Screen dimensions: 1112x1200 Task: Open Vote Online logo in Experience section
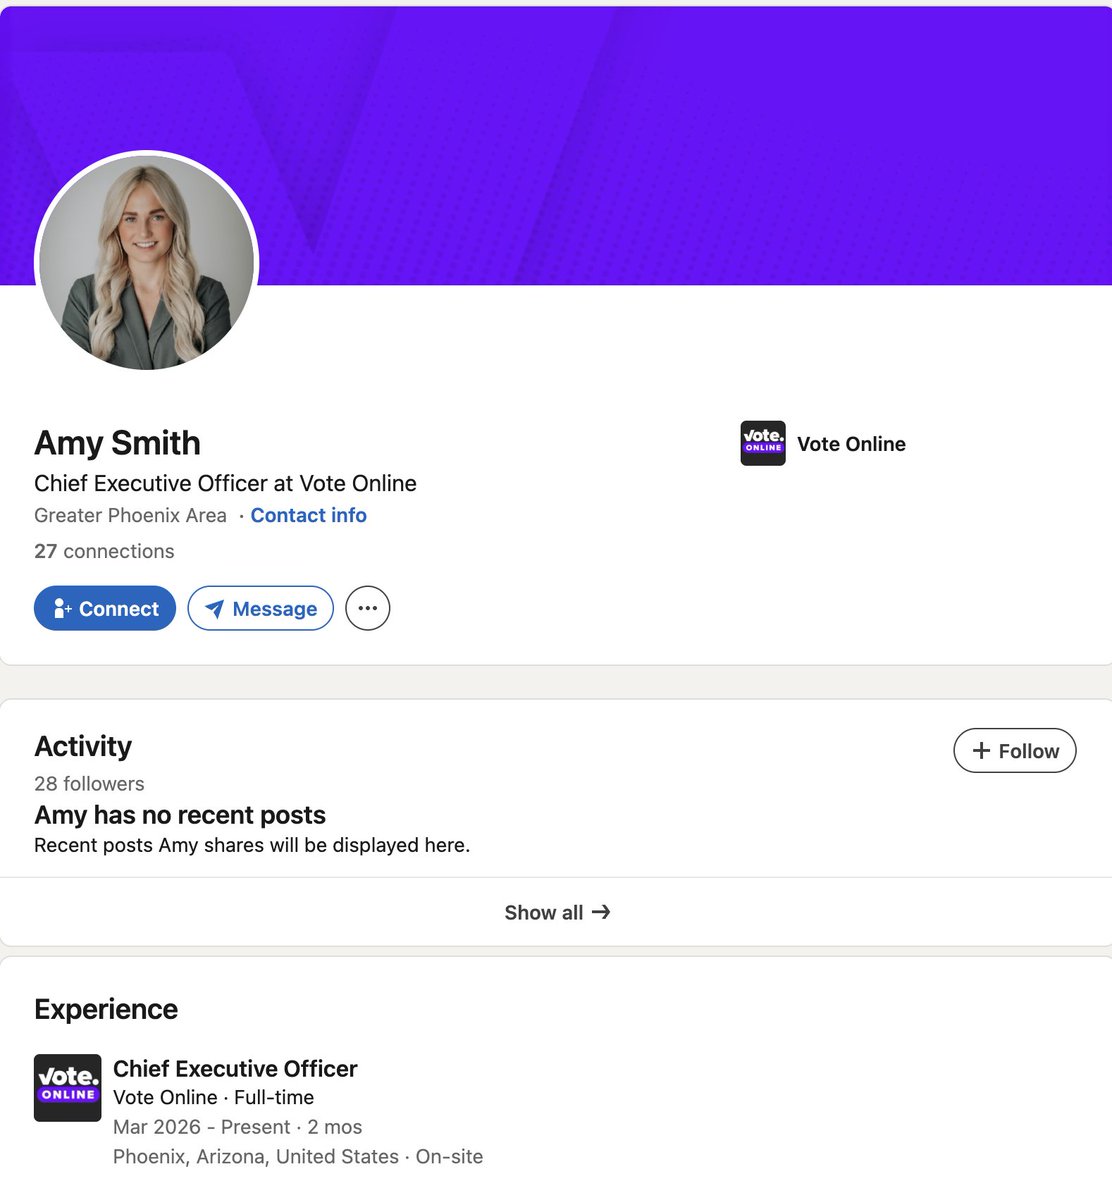[68, 1087]
